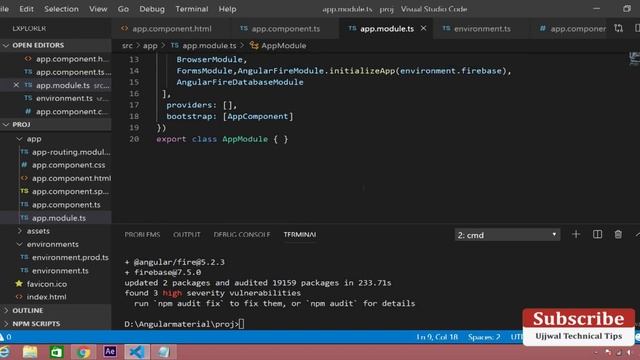Image resolution: width=640 pixels, height=360 pixels.
Task: Restore the VS Code window
Action: 627,9
